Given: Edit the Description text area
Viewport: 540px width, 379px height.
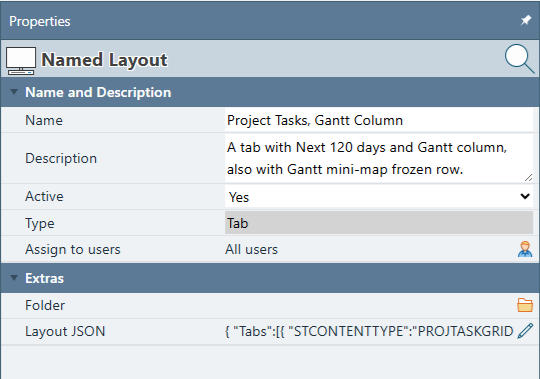Looking at the screenshot, I should (379, 158).
